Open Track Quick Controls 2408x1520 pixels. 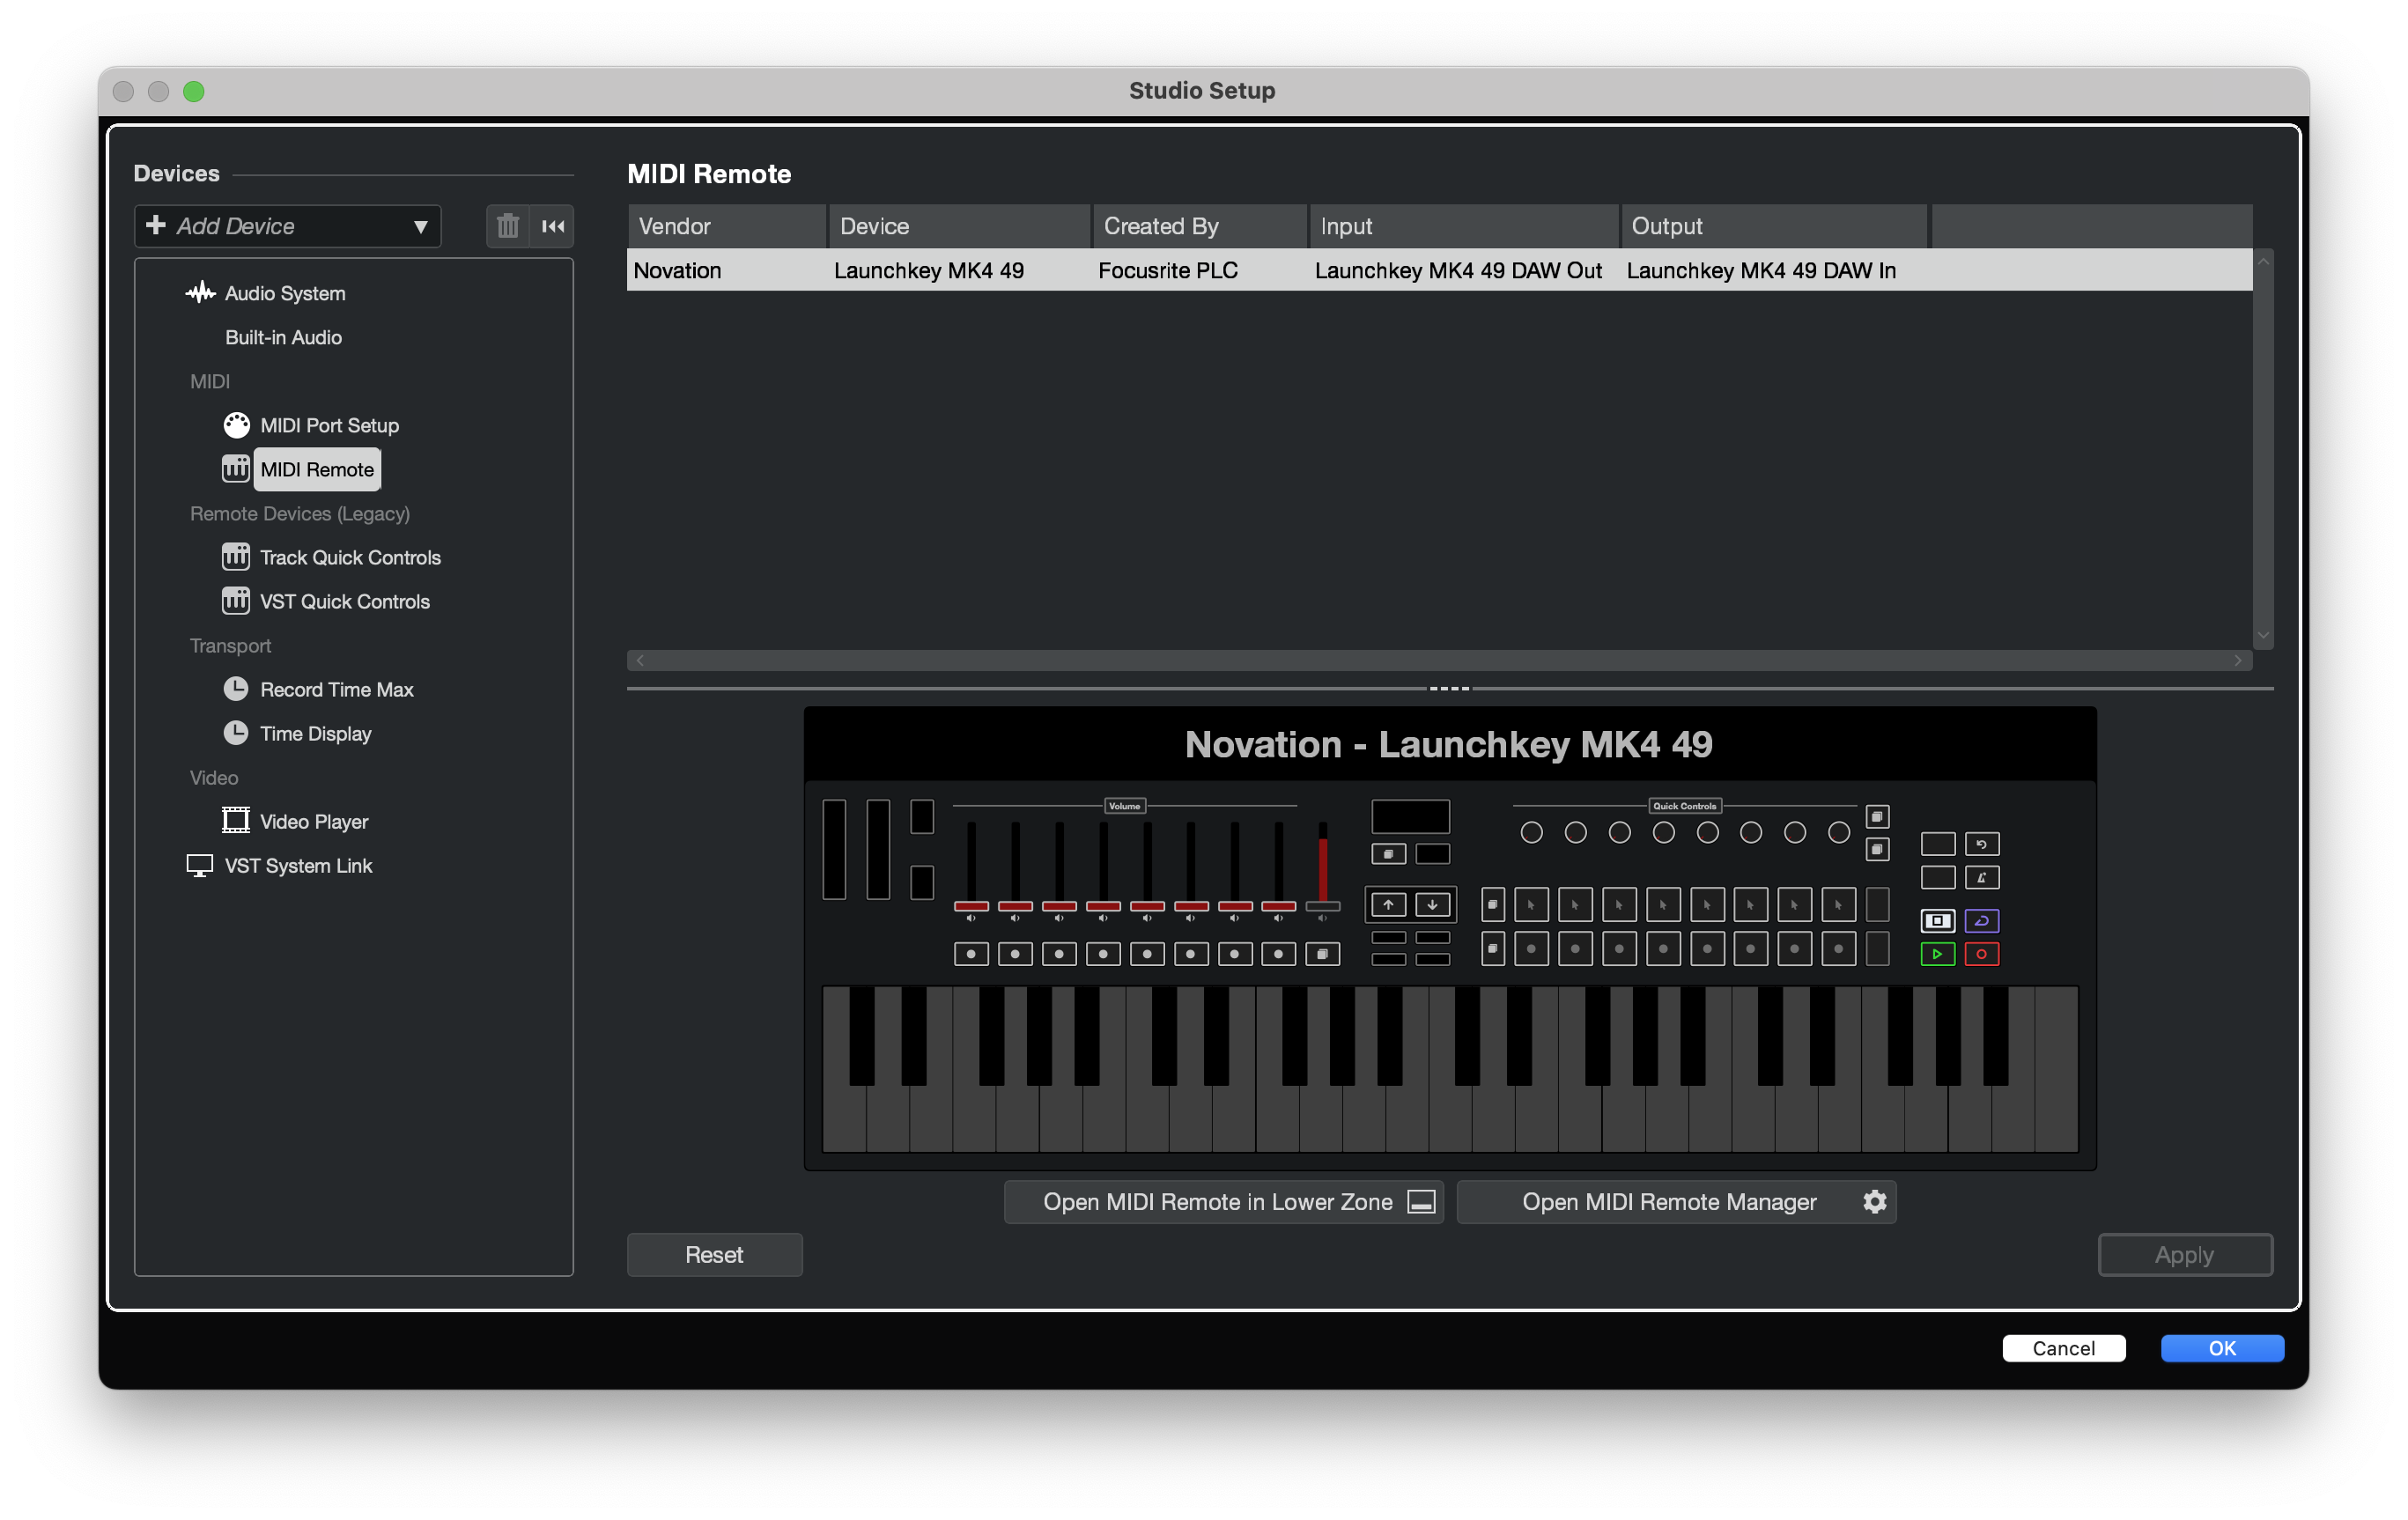coord(350,557)
